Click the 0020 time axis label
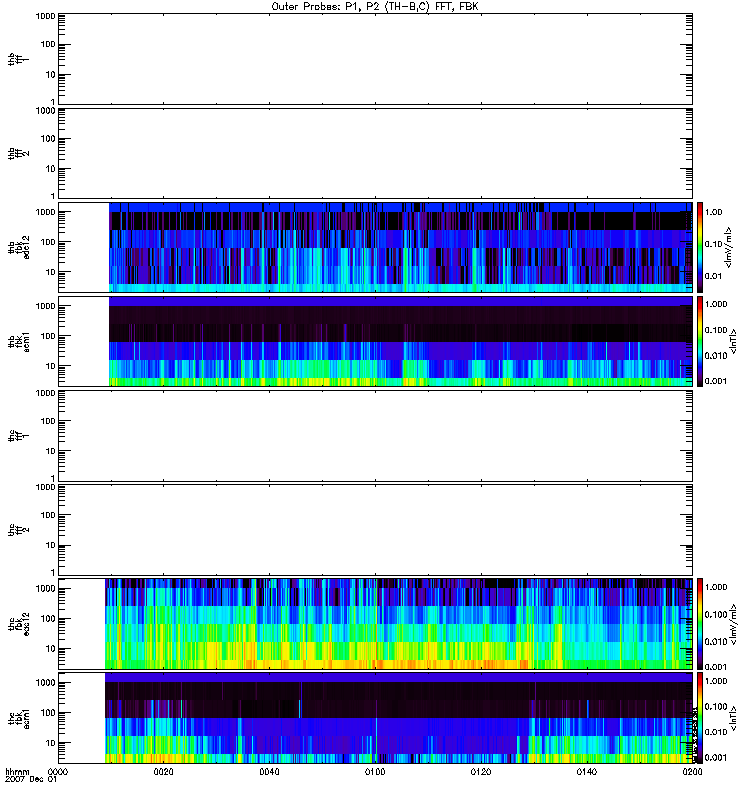The height and width of the screenshot is (800, 750). coord(163,772)
